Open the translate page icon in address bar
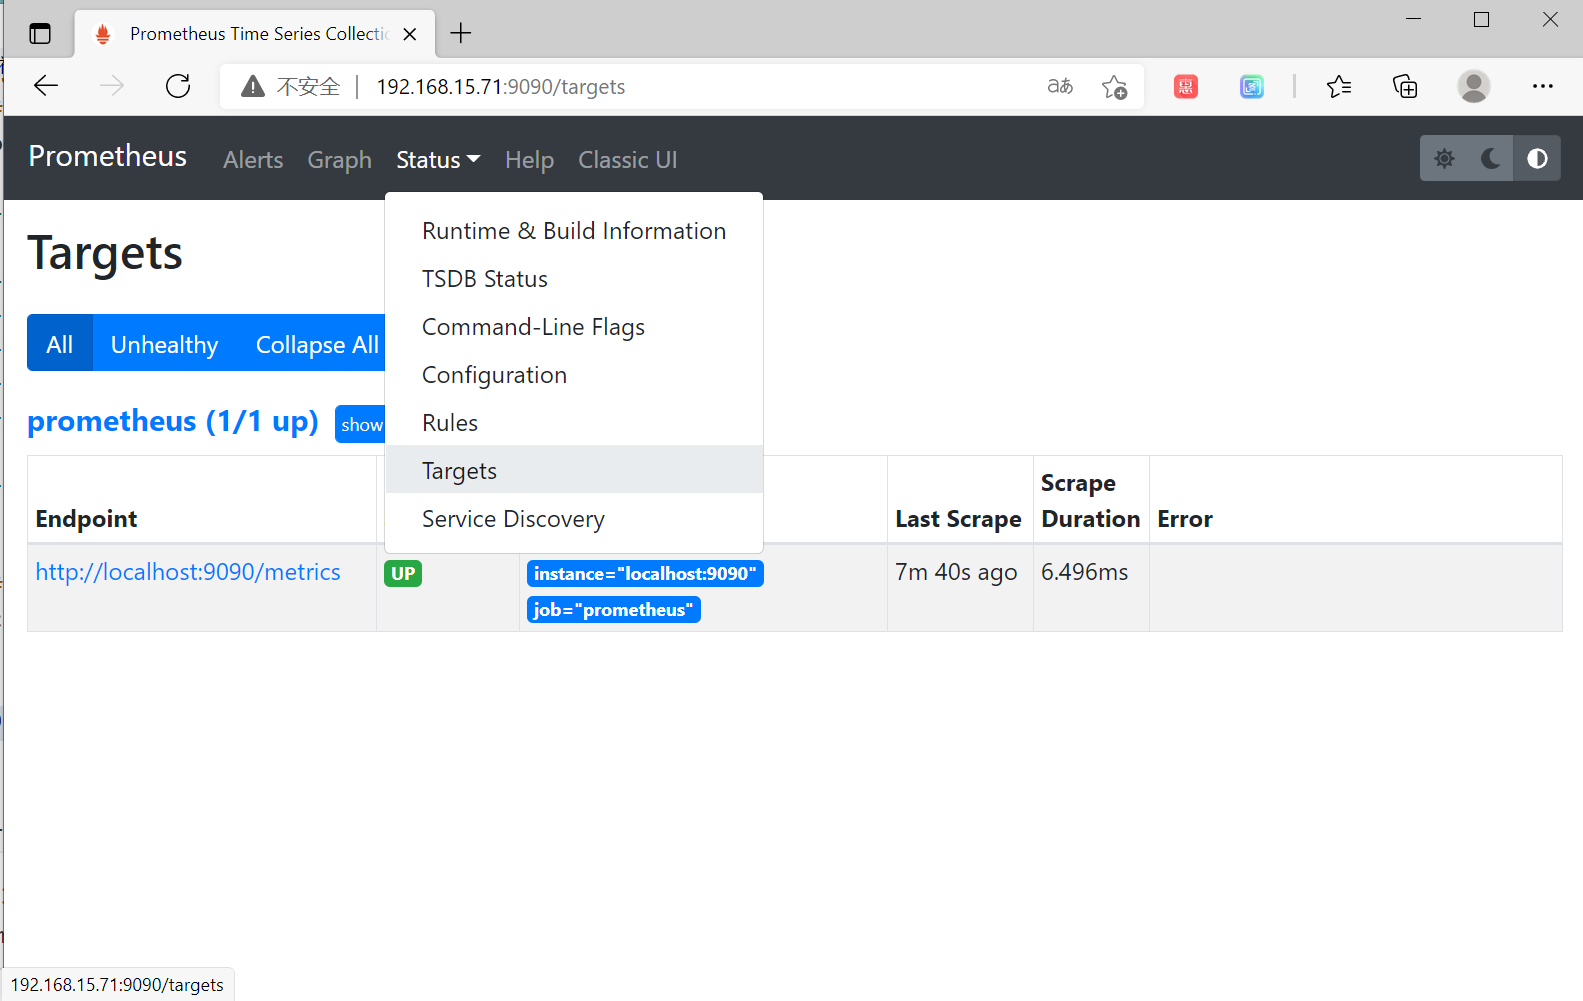Image resolution: width=1583 pixels, height=1001 pixels. point(1060,86)
